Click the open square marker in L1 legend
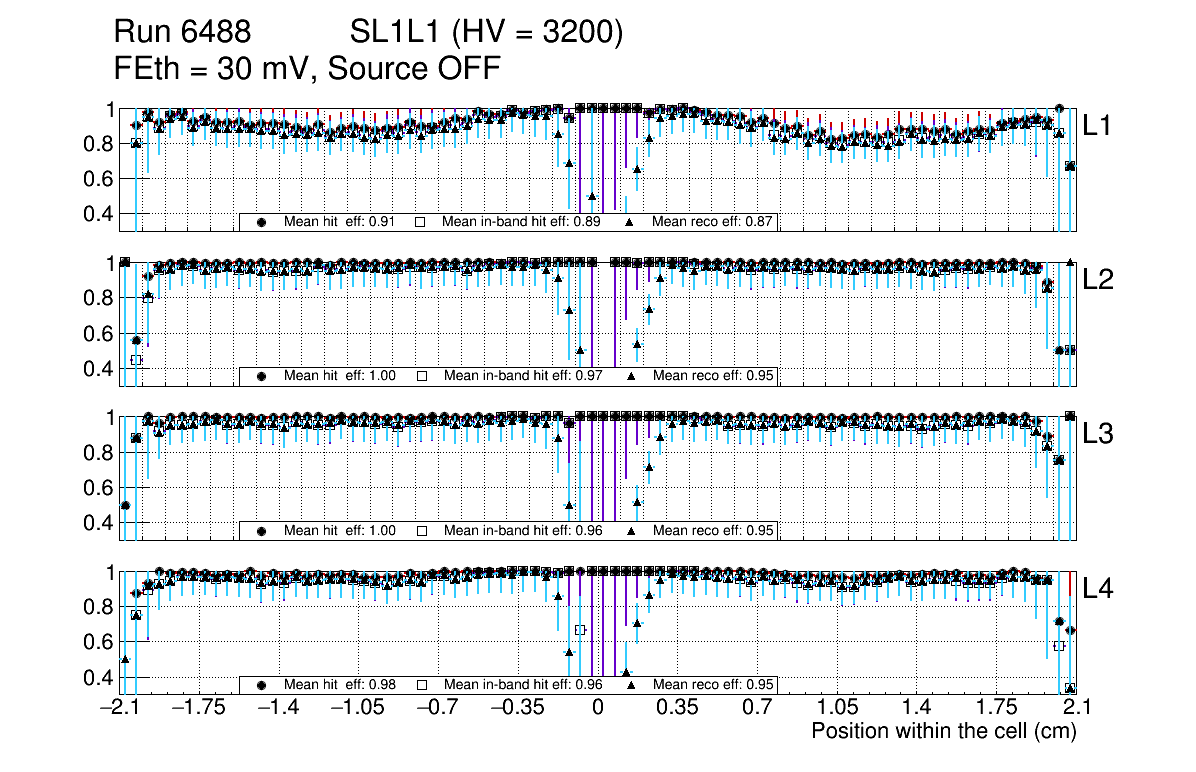This screenshot has height=772, width=1196. 421,222
